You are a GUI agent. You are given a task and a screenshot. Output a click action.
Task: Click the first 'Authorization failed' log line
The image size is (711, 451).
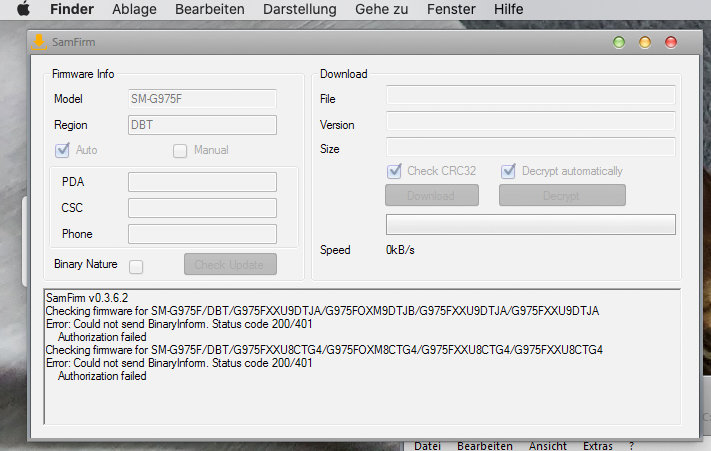[x=102, y=337]
